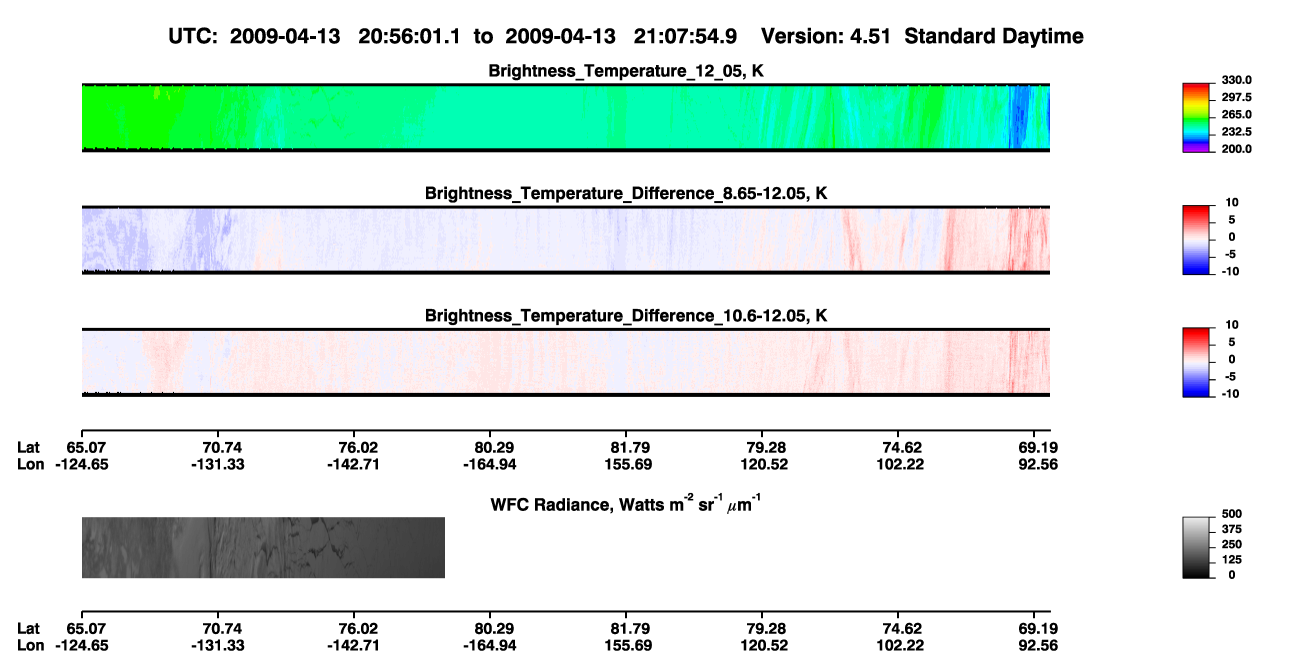The height and width of the screenshot is (667, 1300).
Task: Click longitude "92.56" on the axis under the temperature panels
Action: coord(1037,464)
